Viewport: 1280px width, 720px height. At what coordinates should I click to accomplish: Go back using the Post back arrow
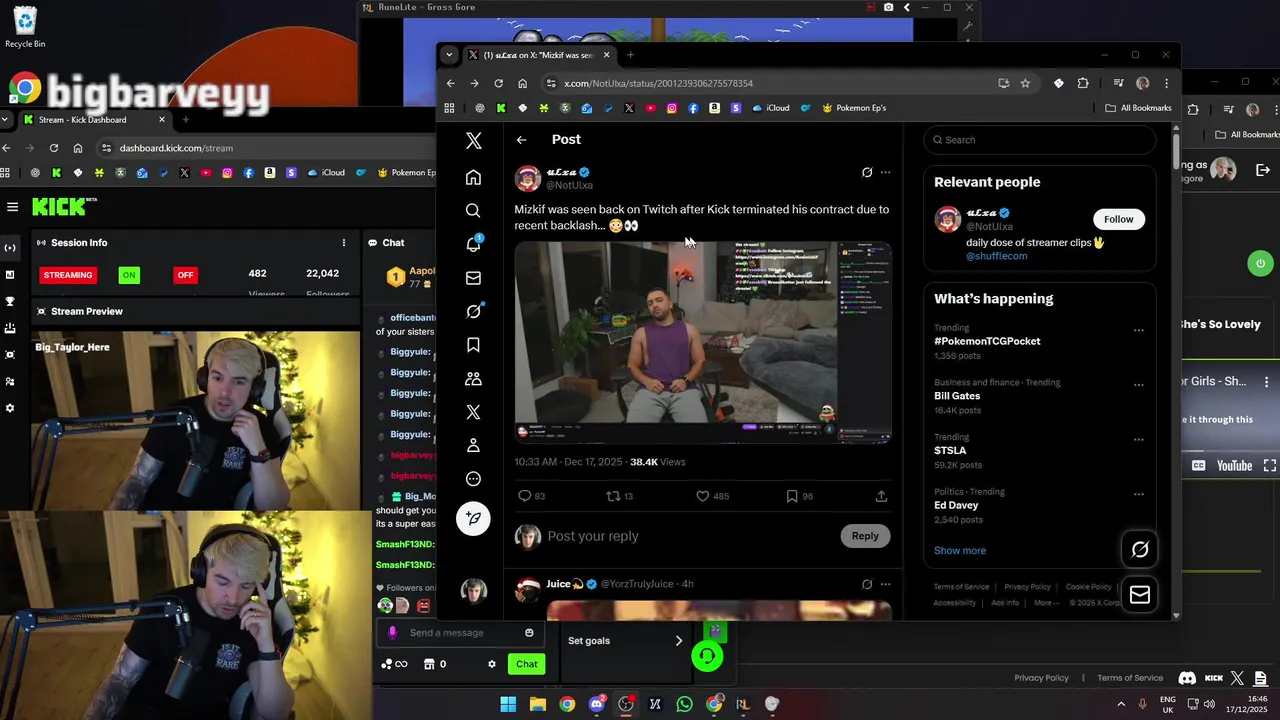click(521, 140)
